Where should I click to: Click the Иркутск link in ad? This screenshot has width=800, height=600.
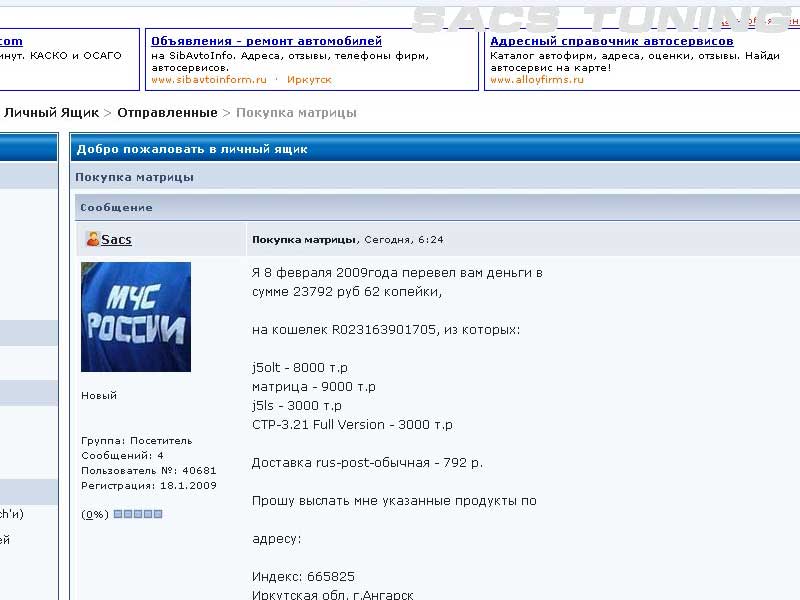(x=309, y=79)
